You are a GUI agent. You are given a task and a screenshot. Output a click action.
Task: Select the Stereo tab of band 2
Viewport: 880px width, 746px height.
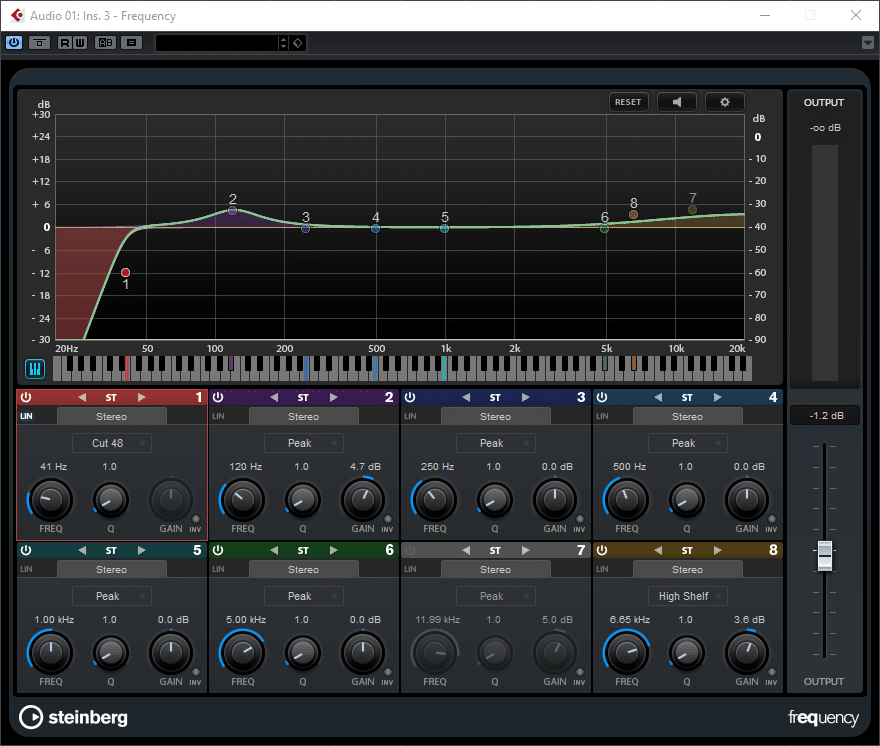point(304,417)
